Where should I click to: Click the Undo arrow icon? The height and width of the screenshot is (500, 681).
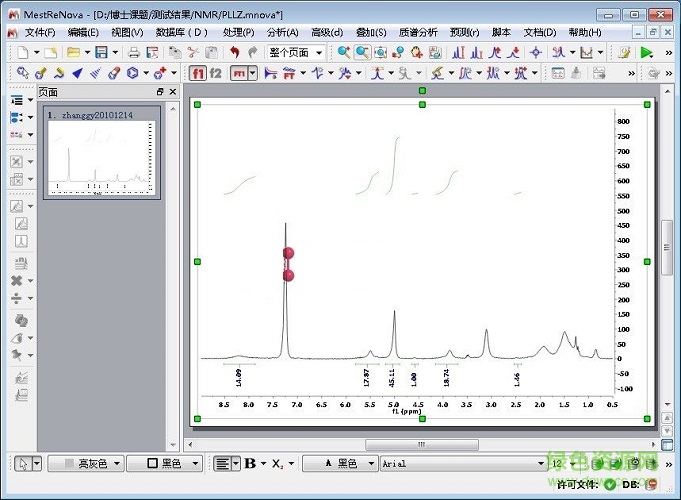pyautogui.click(x=235, y=52)
